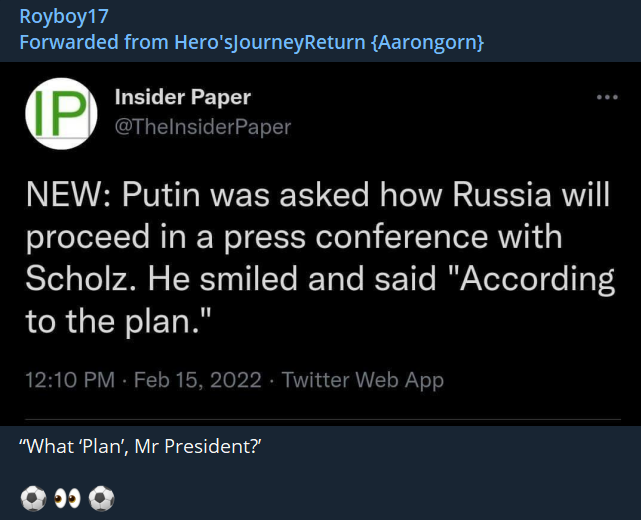The width and height of the screenshot is (641, 520).
Task: Click the Feb 15, 2022 date
Action: coord(197,380)
